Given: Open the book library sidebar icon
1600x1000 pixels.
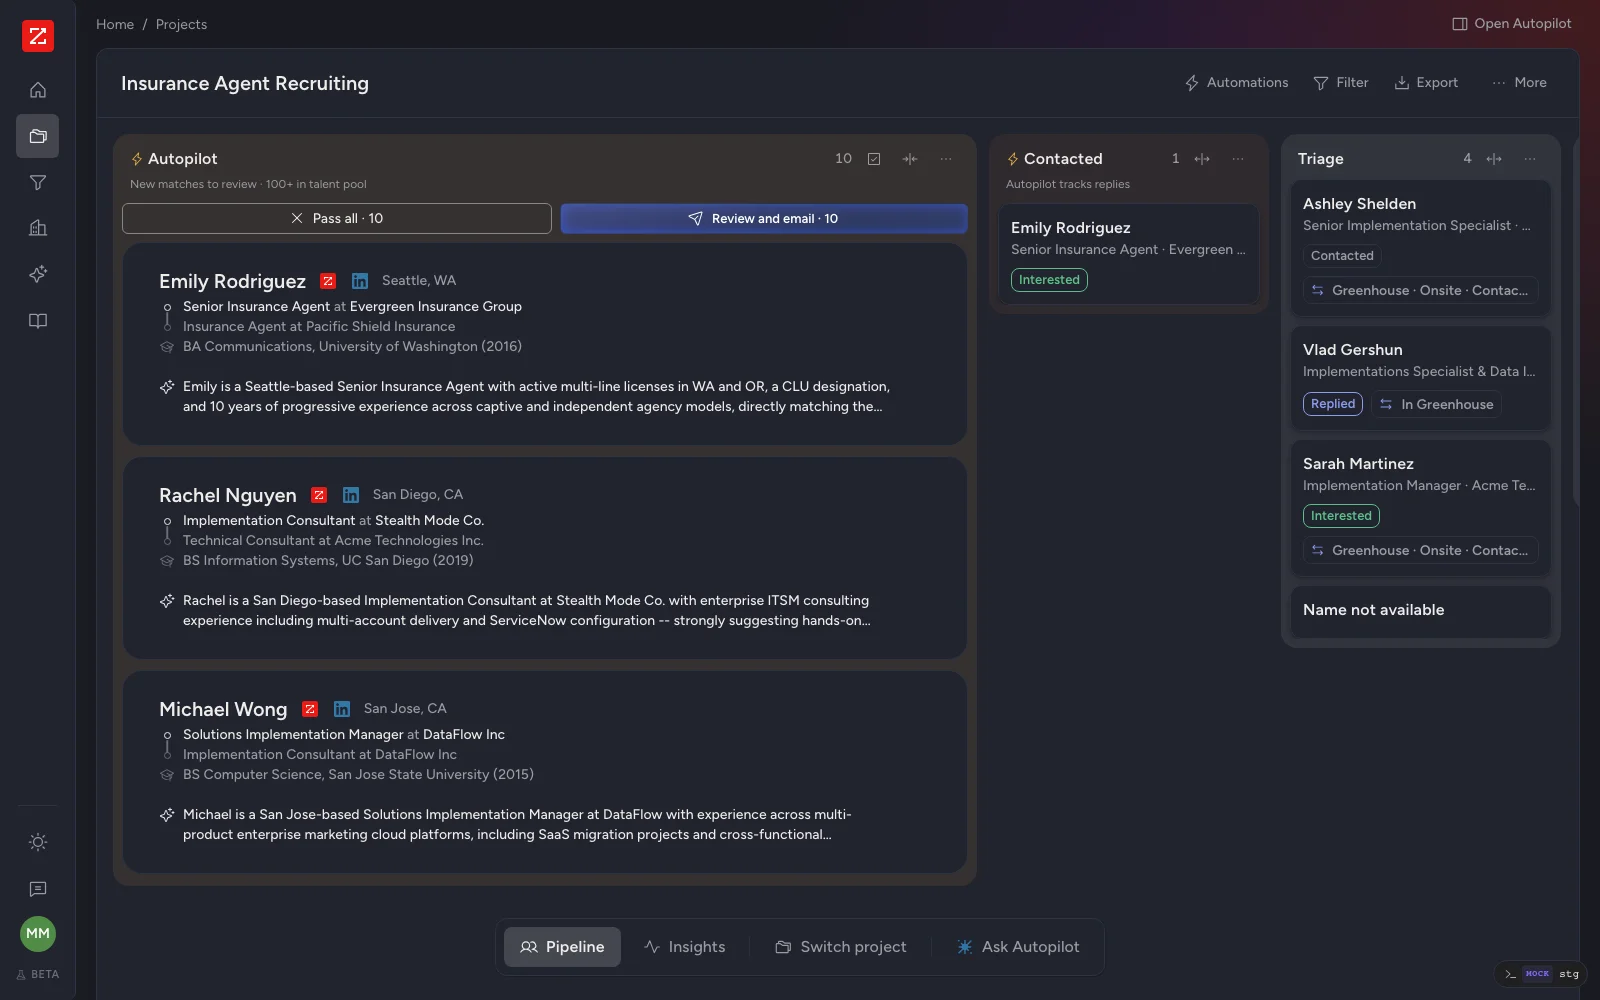Looking at the screenshot, I should click(x=38, y=321).
